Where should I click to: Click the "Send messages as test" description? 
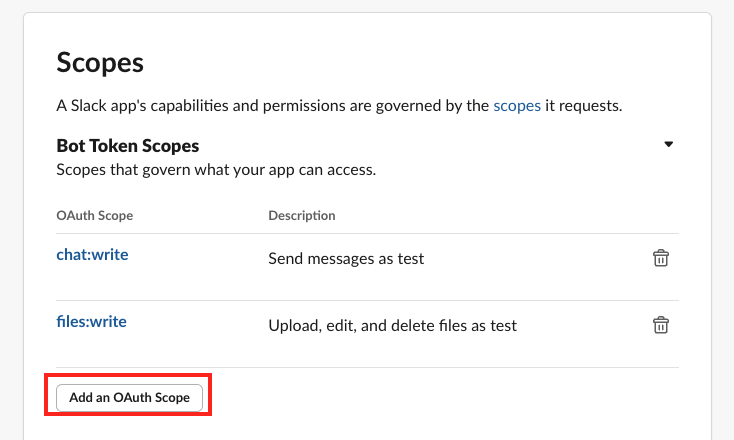346,258
